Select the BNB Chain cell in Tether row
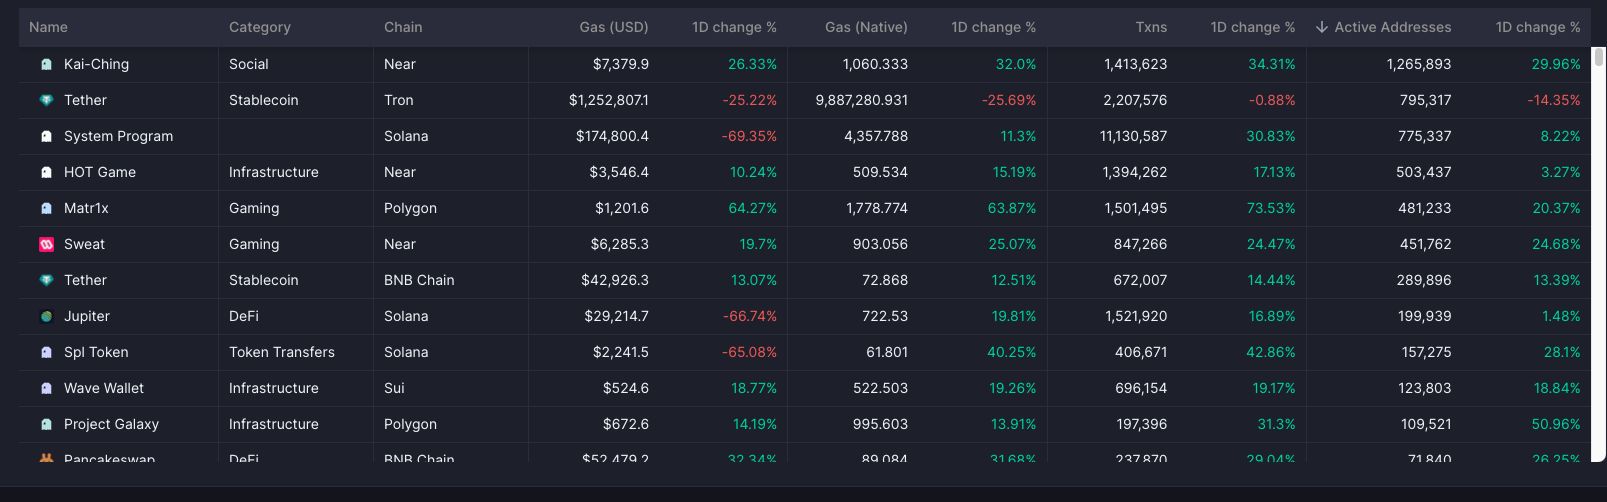The width and height of the screenshot is (1607, 502). click(x=419, y=280)
